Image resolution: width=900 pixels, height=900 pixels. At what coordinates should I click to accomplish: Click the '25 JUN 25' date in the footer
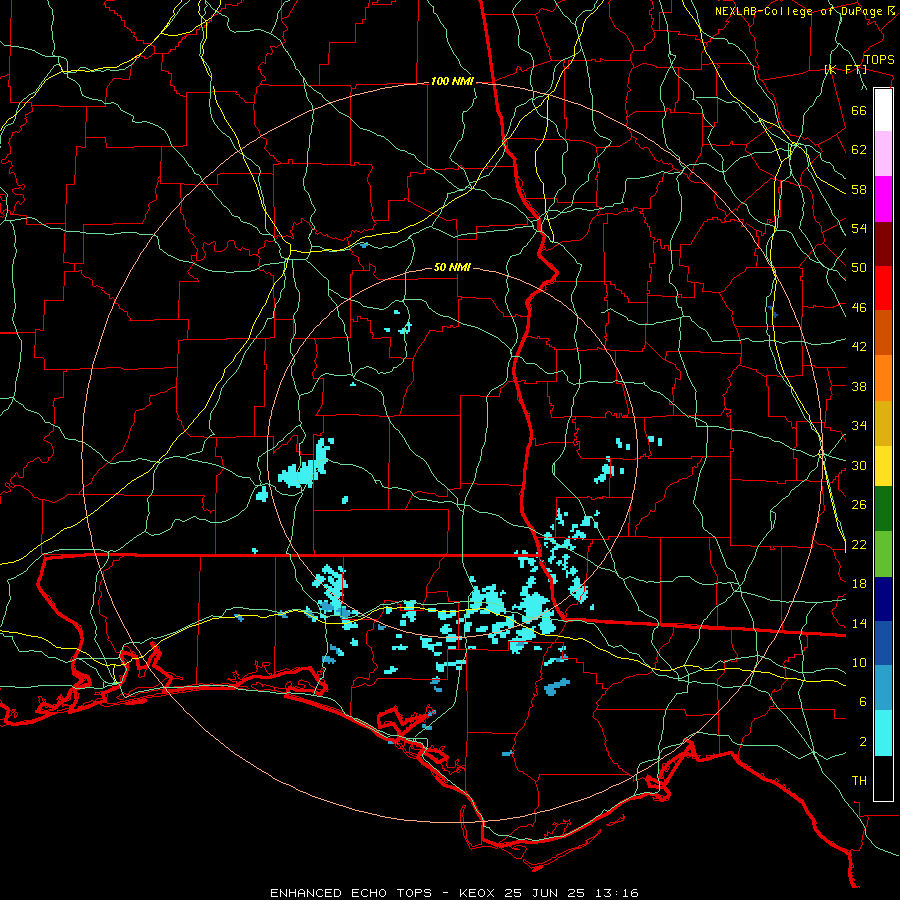(x=546, y=893)
